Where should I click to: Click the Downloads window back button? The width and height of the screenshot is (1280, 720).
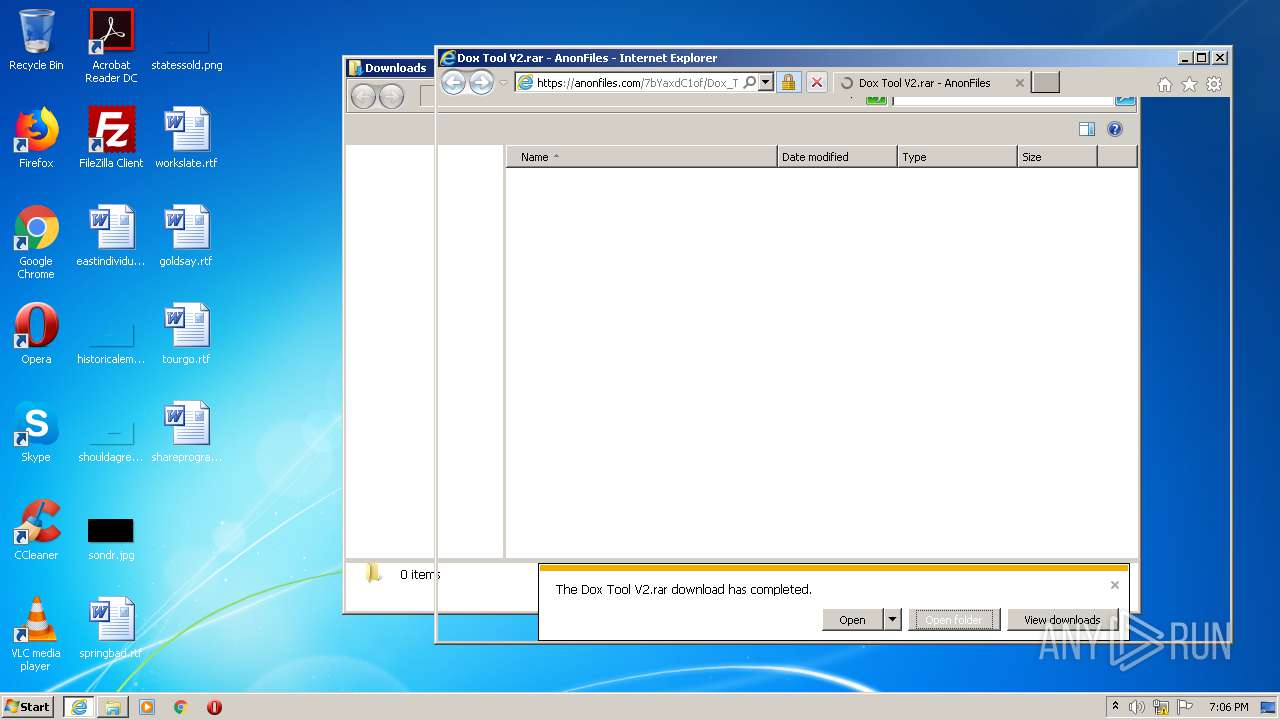364,96
